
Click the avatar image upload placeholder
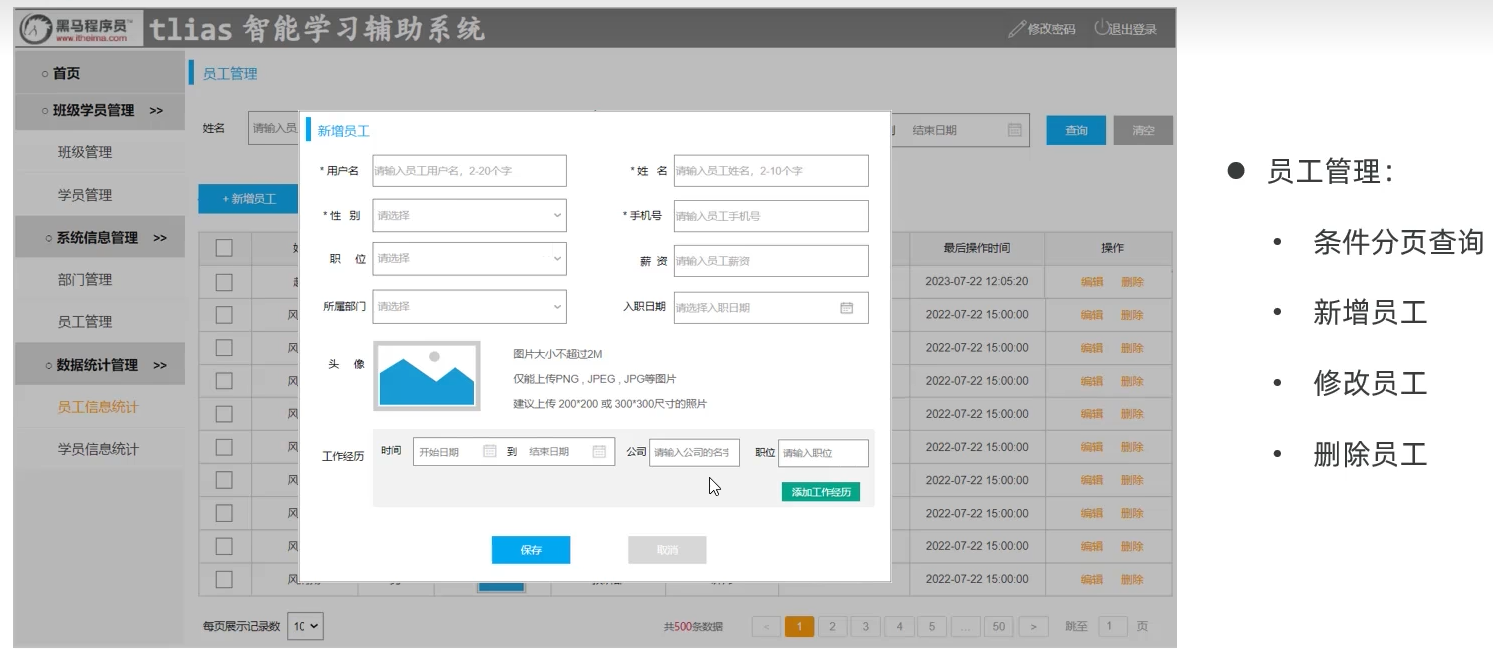pyautogui.click(x=427, y=376)
